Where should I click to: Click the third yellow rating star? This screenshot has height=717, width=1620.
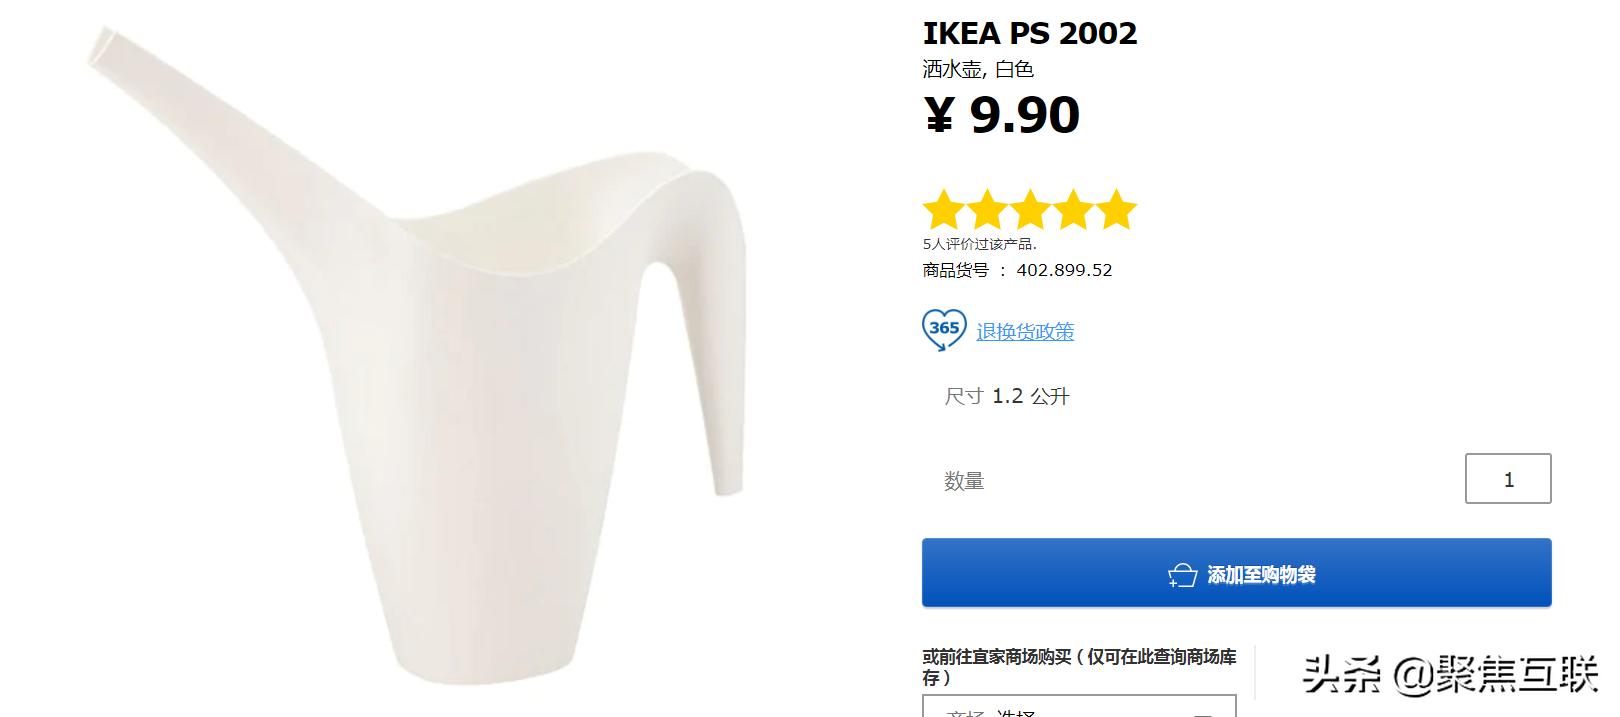point(1030,211)
